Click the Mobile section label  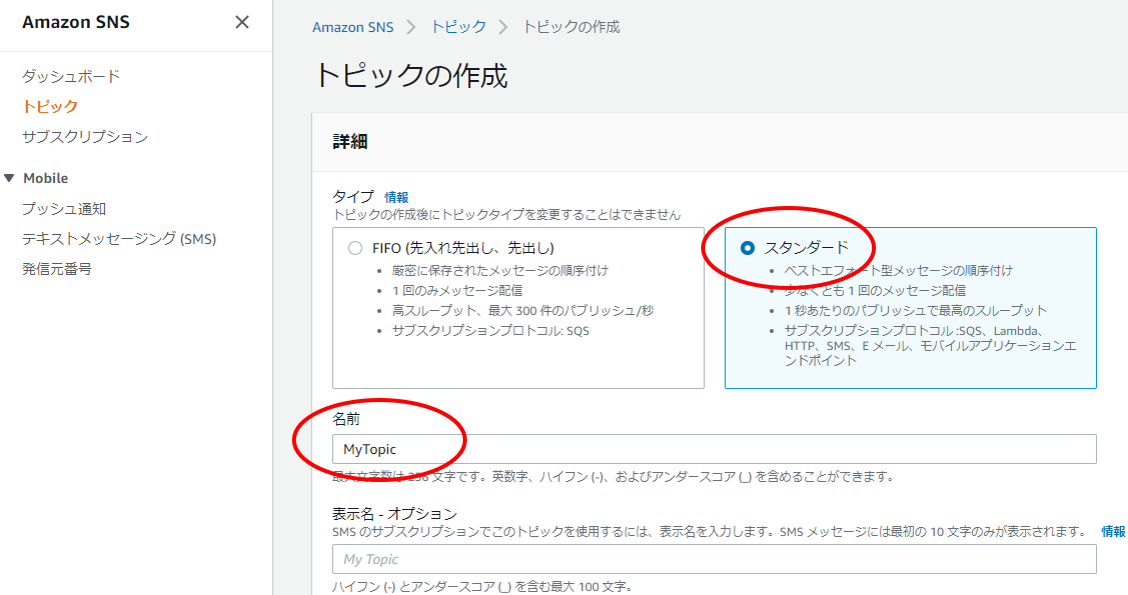click(45, 178)
